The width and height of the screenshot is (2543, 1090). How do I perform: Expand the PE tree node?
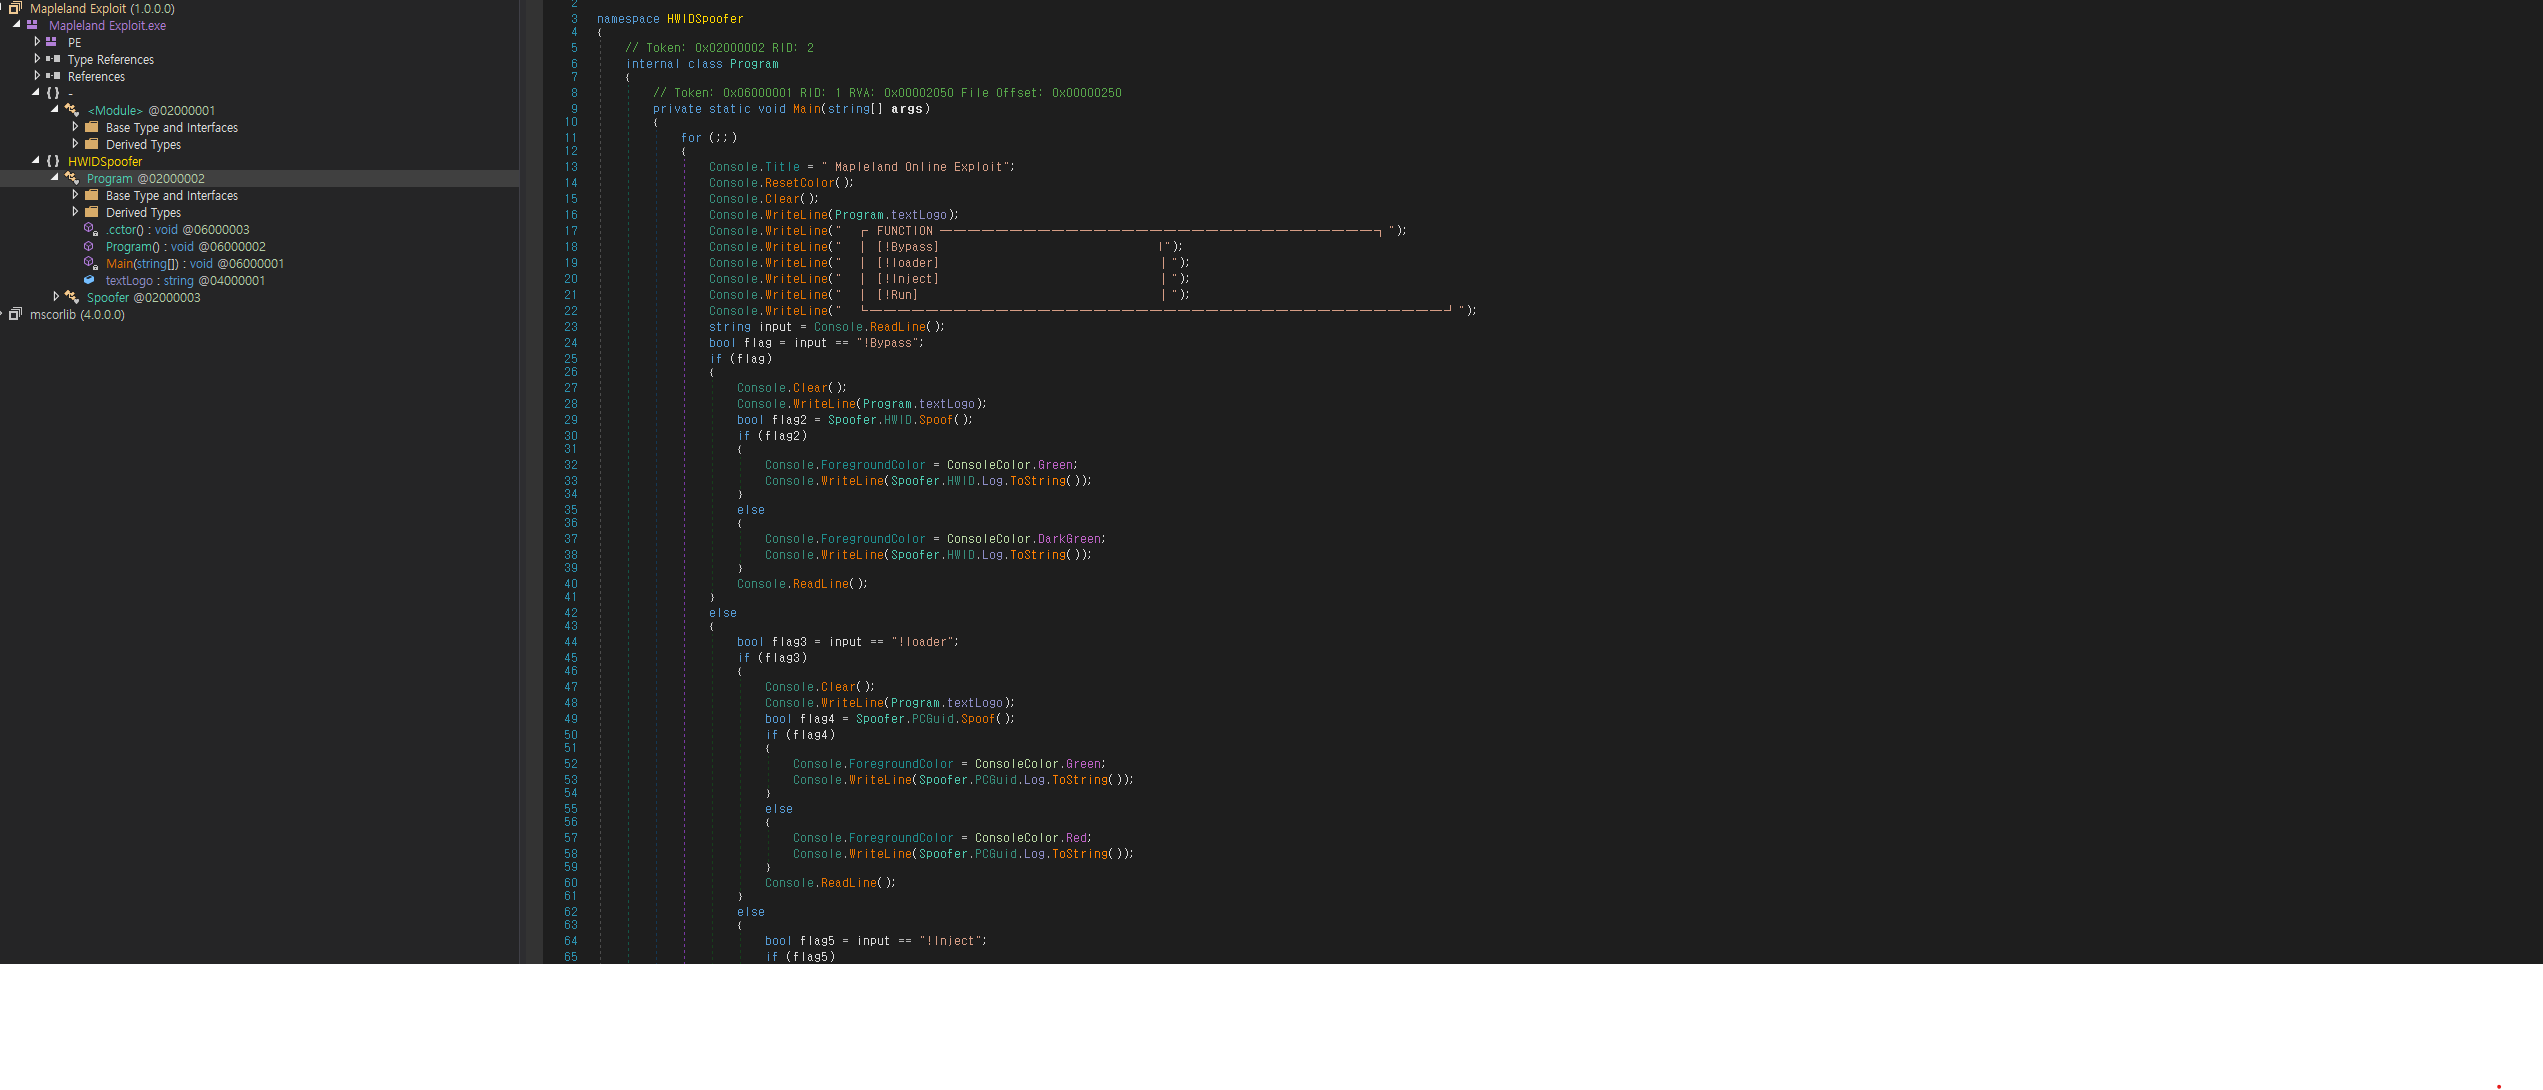point(37,42)
